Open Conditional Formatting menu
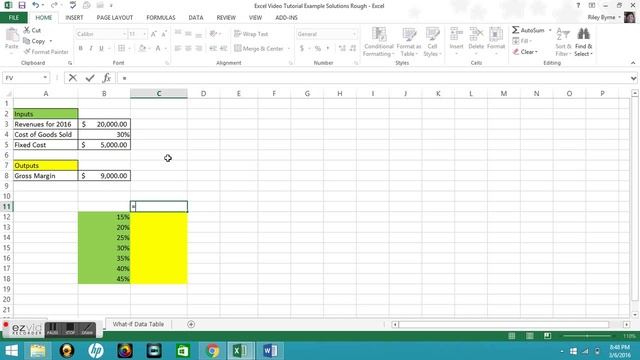 pyautogui.click(x=378, y=42)
